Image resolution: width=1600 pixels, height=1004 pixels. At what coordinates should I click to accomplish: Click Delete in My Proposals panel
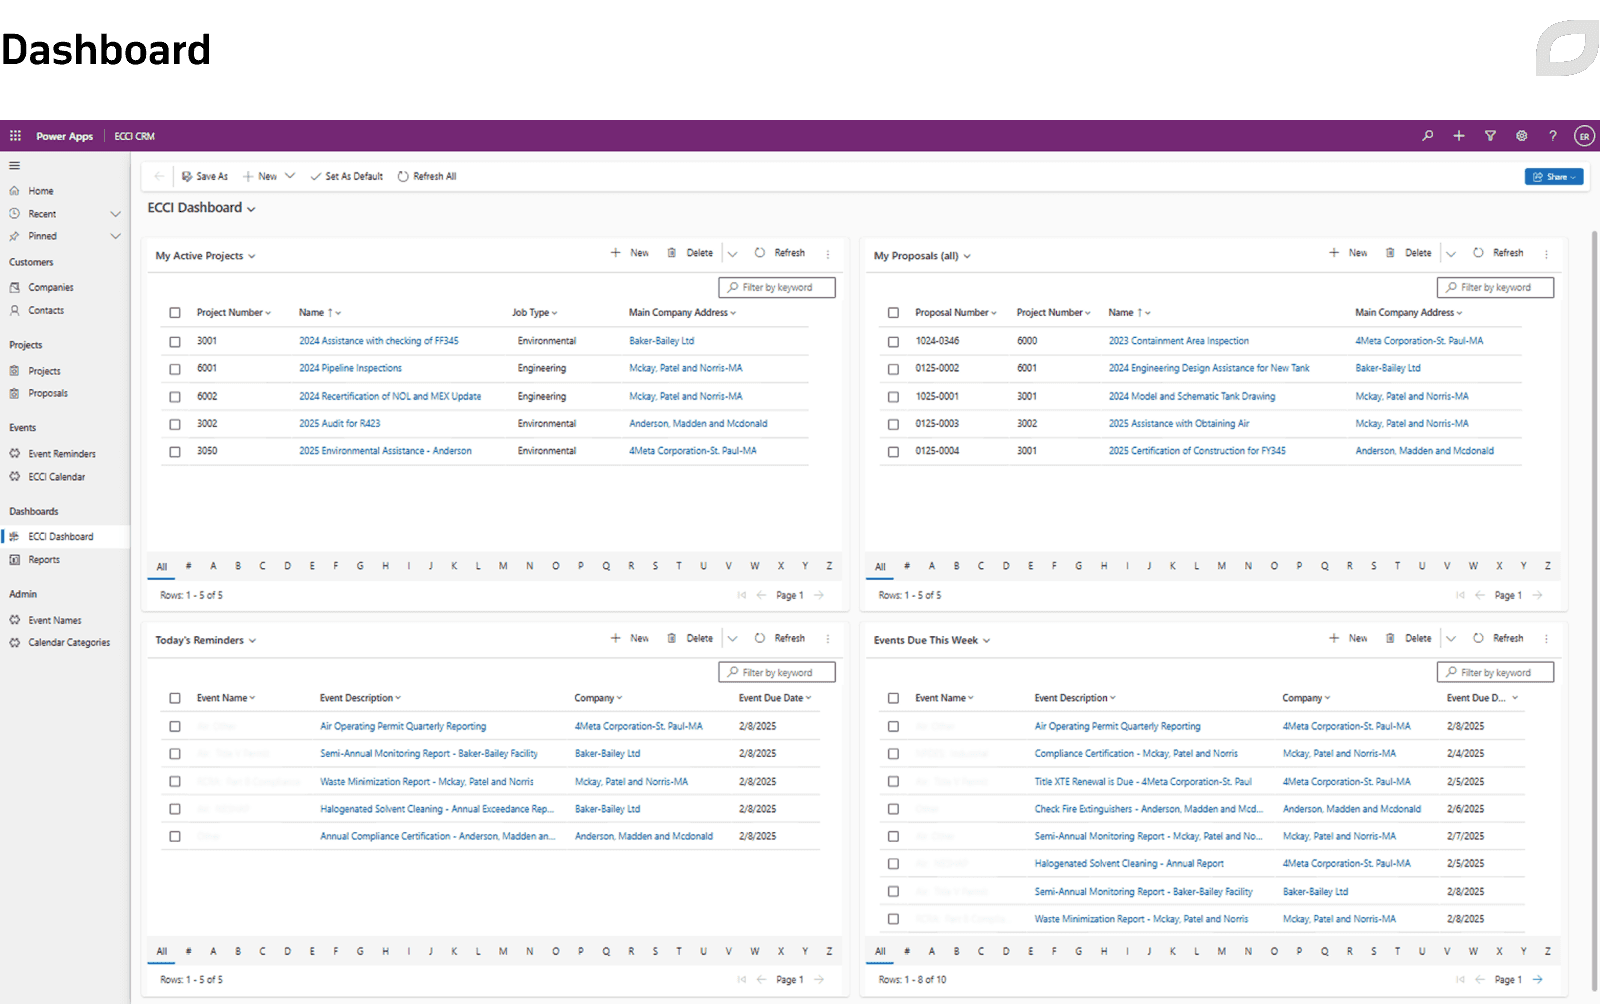pos(1408,253)
